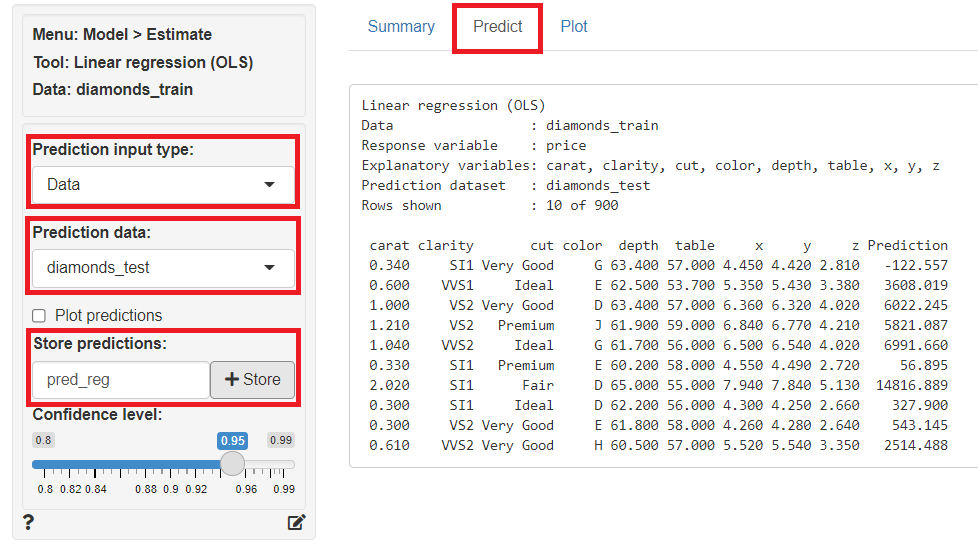978x555 pixels.
Task: Click the pred_reg store name field
Action: click(x=121, y=380)
